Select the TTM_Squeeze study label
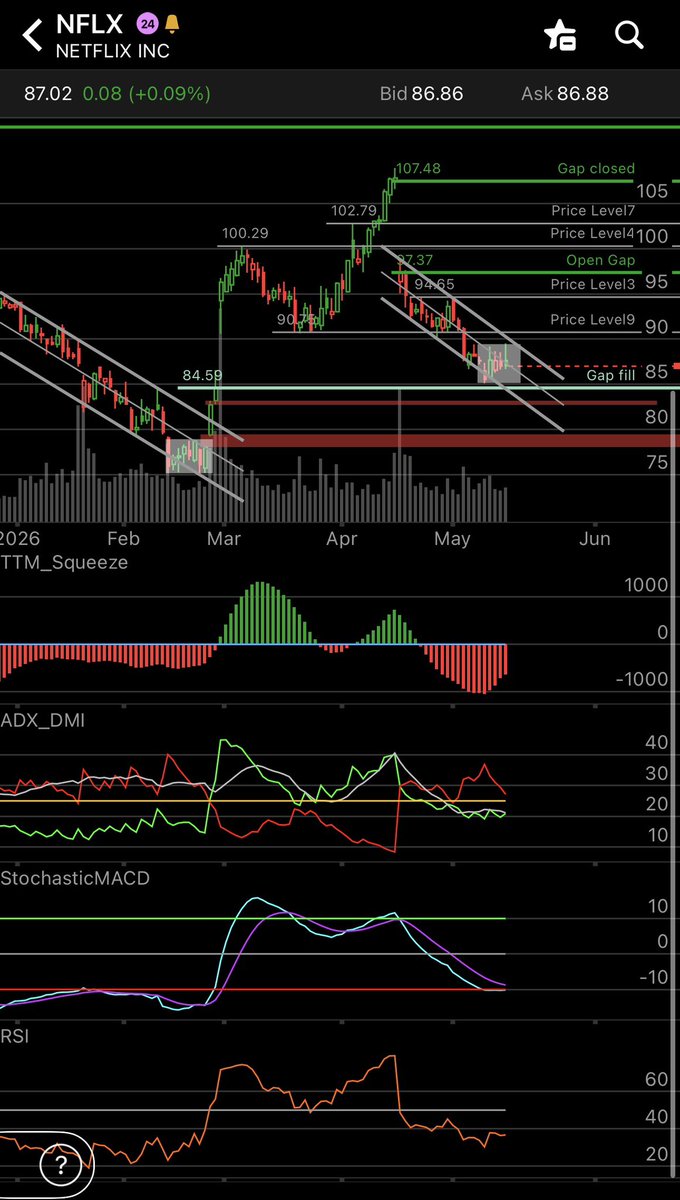680x1200 pixels. [x=64, y=563]
